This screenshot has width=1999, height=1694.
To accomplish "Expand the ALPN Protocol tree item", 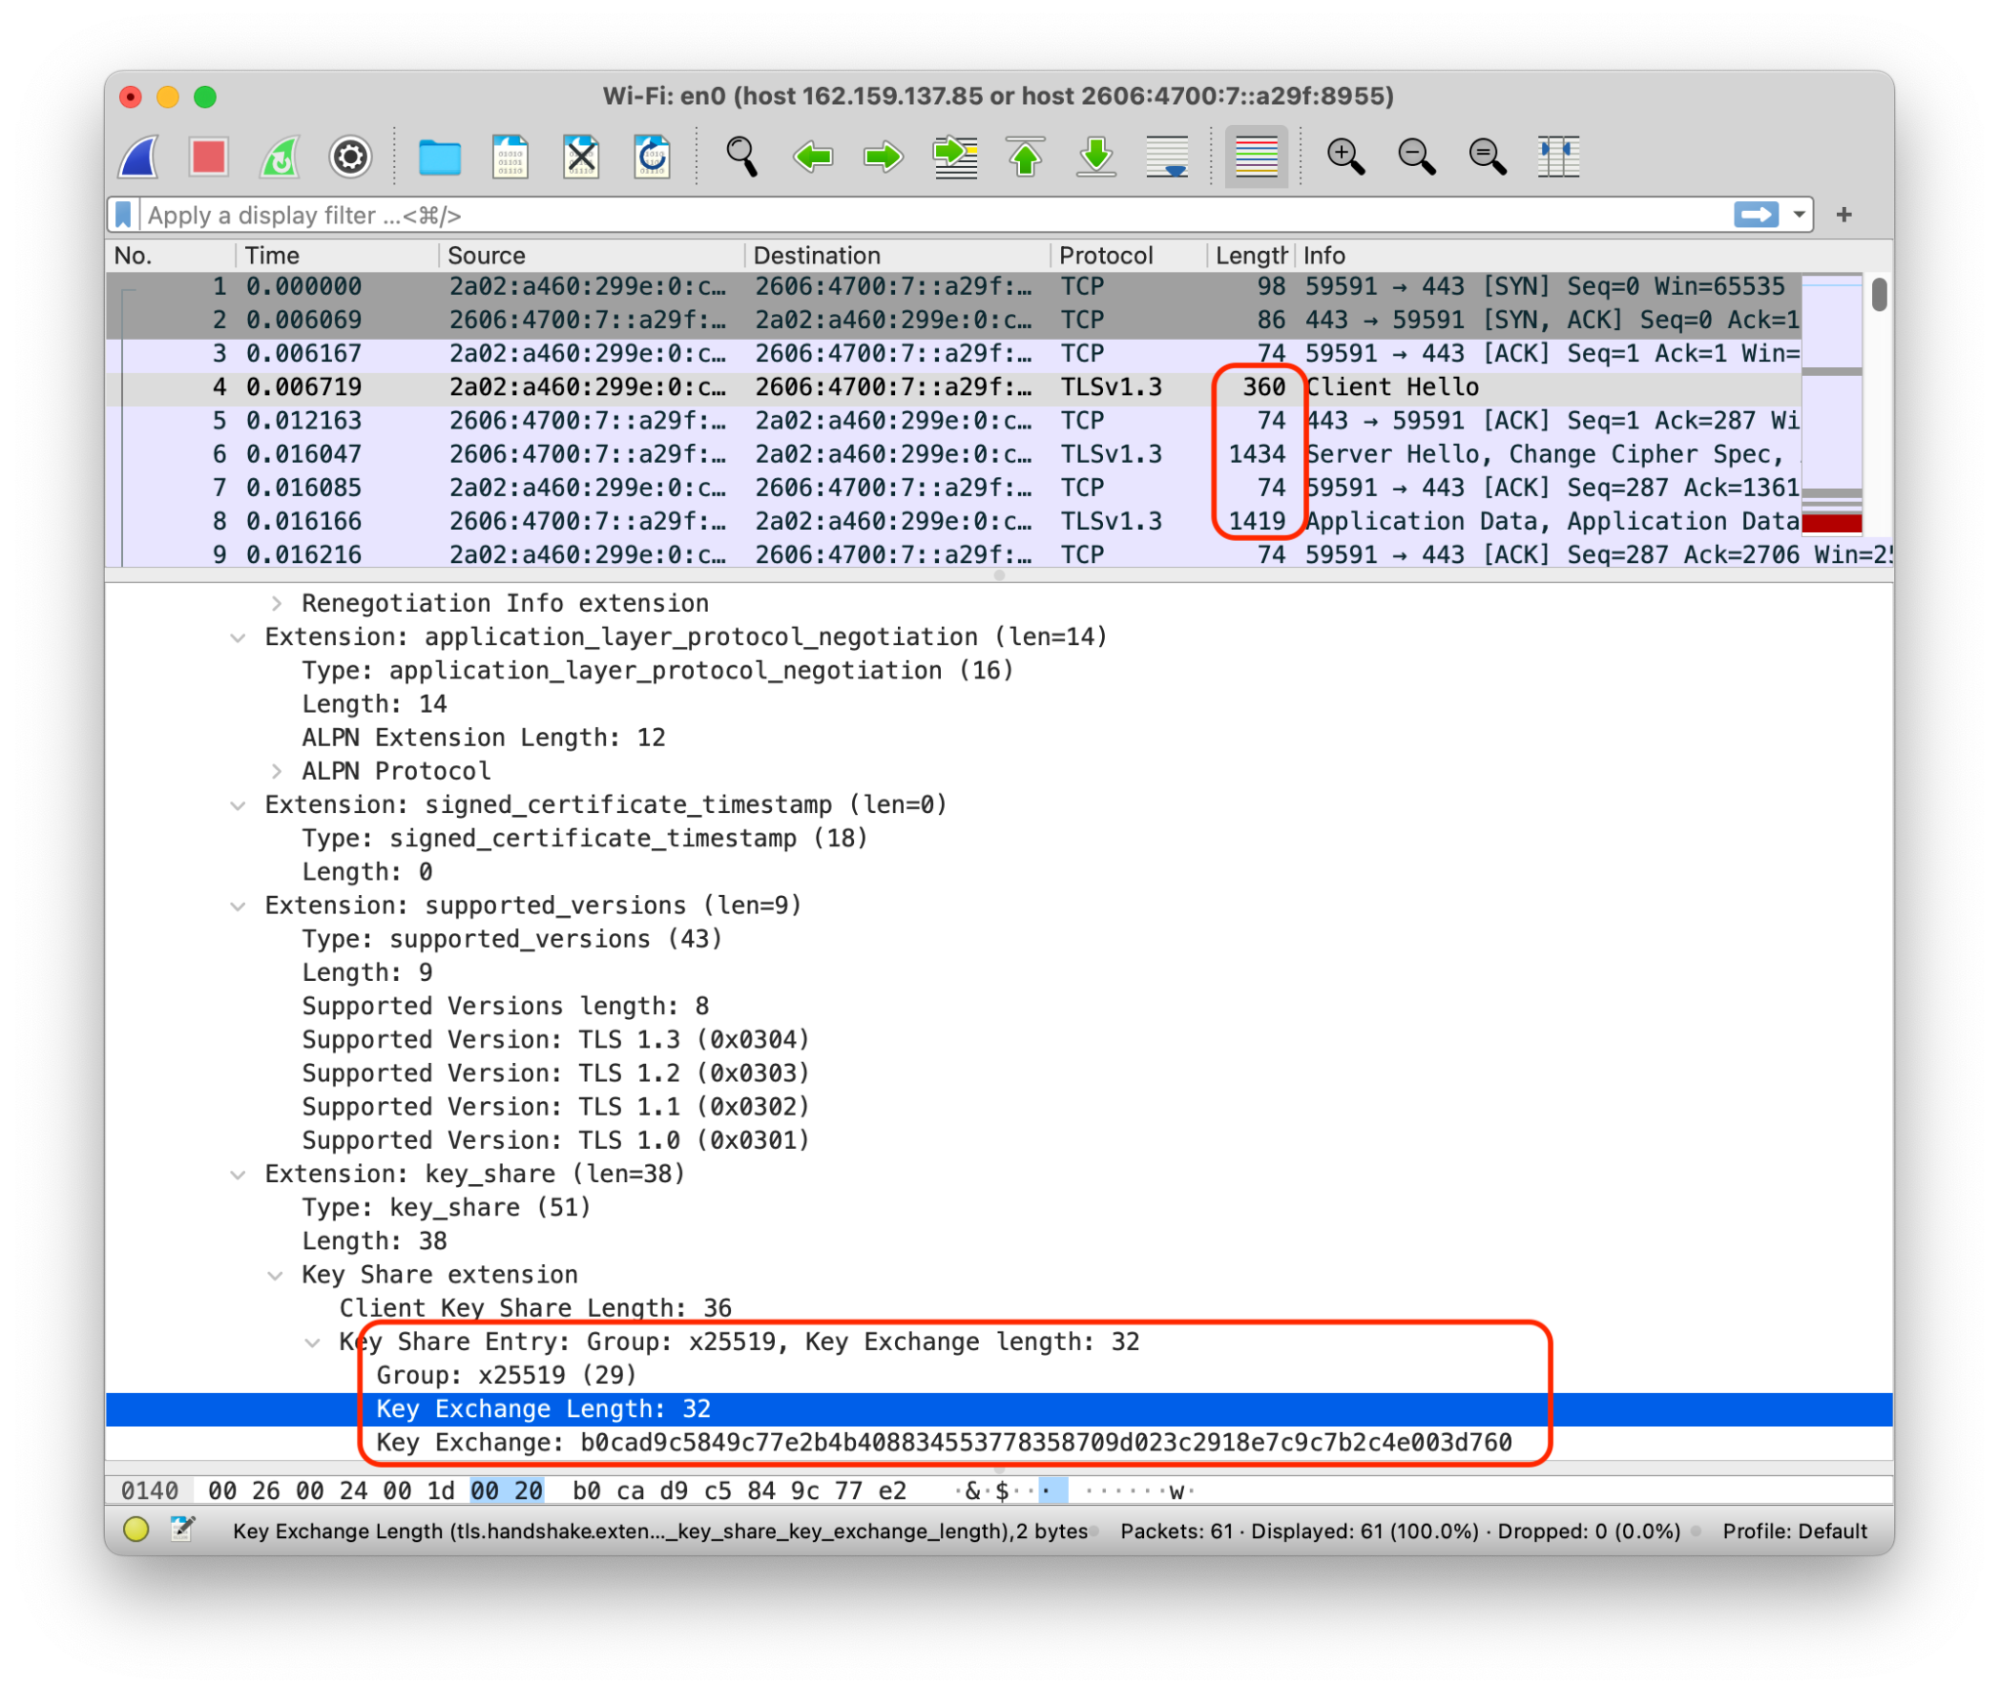I will (x=276, y=771).
